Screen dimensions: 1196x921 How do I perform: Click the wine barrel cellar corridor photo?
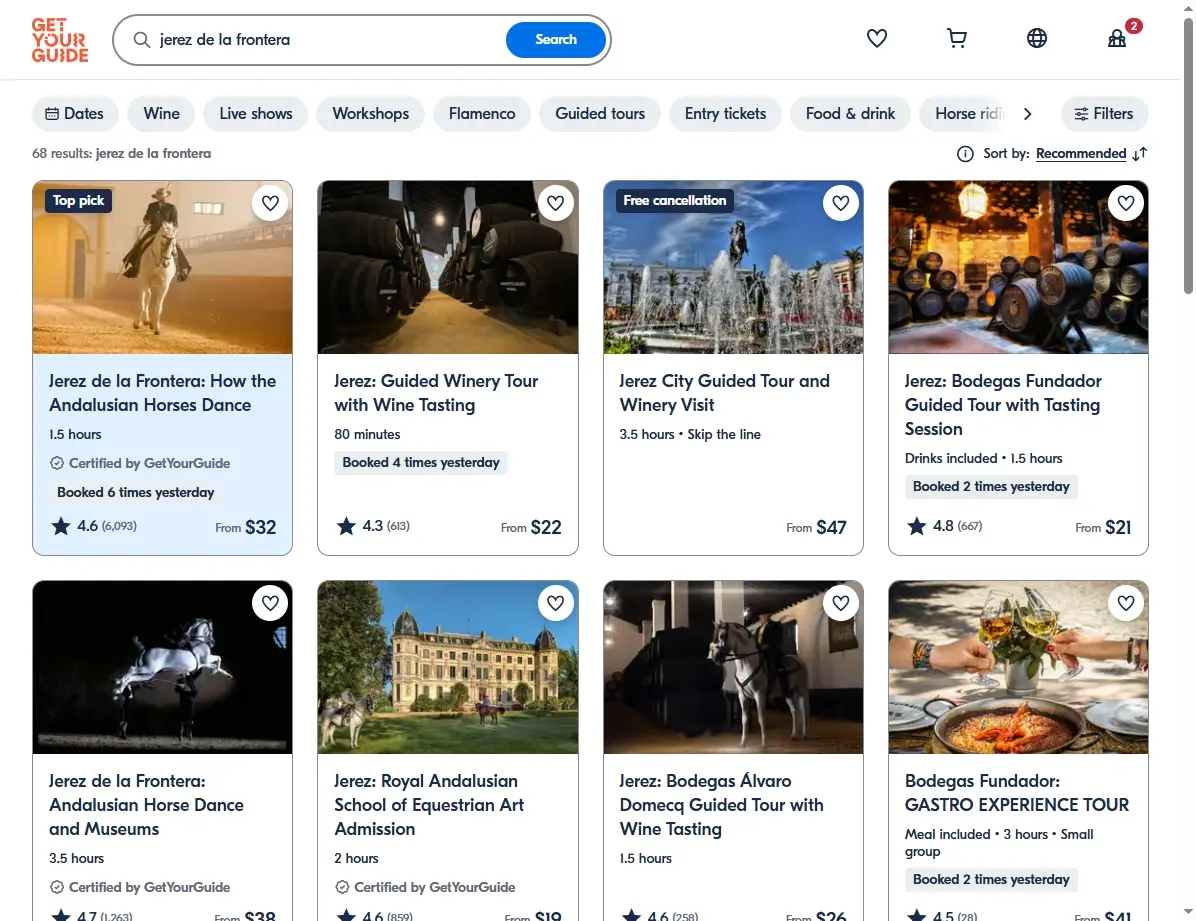448,267
